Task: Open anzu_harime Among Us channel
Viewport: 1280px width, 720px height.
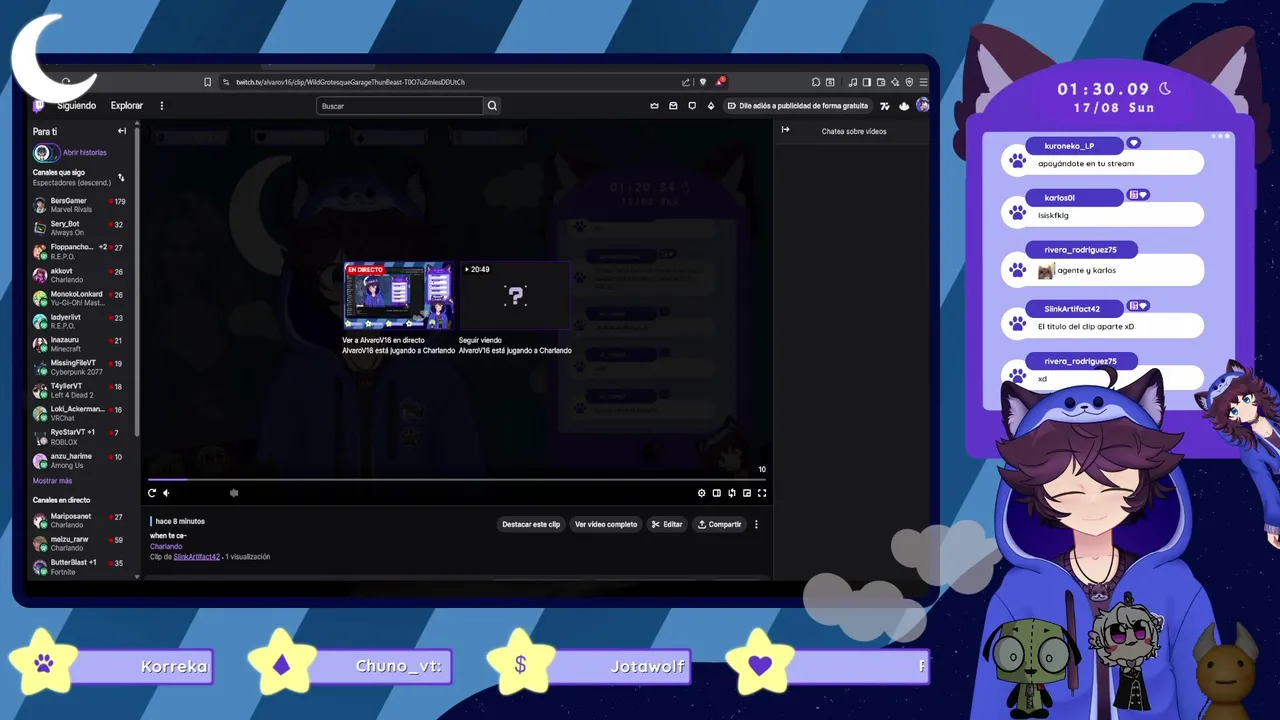Action: coord(79,460)
